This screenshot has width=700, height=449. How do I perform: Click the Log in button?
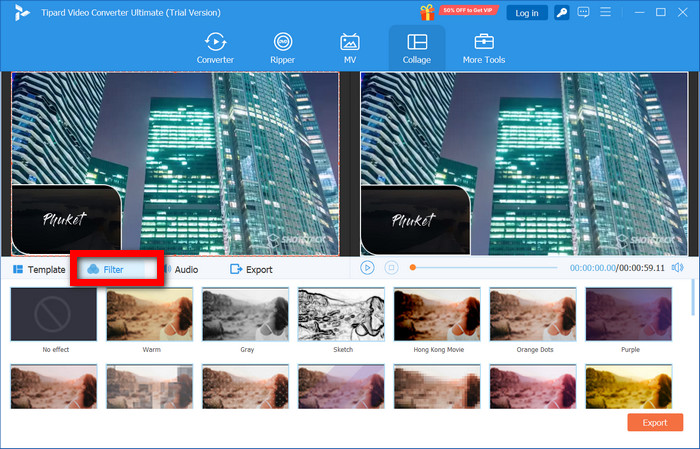527,13
